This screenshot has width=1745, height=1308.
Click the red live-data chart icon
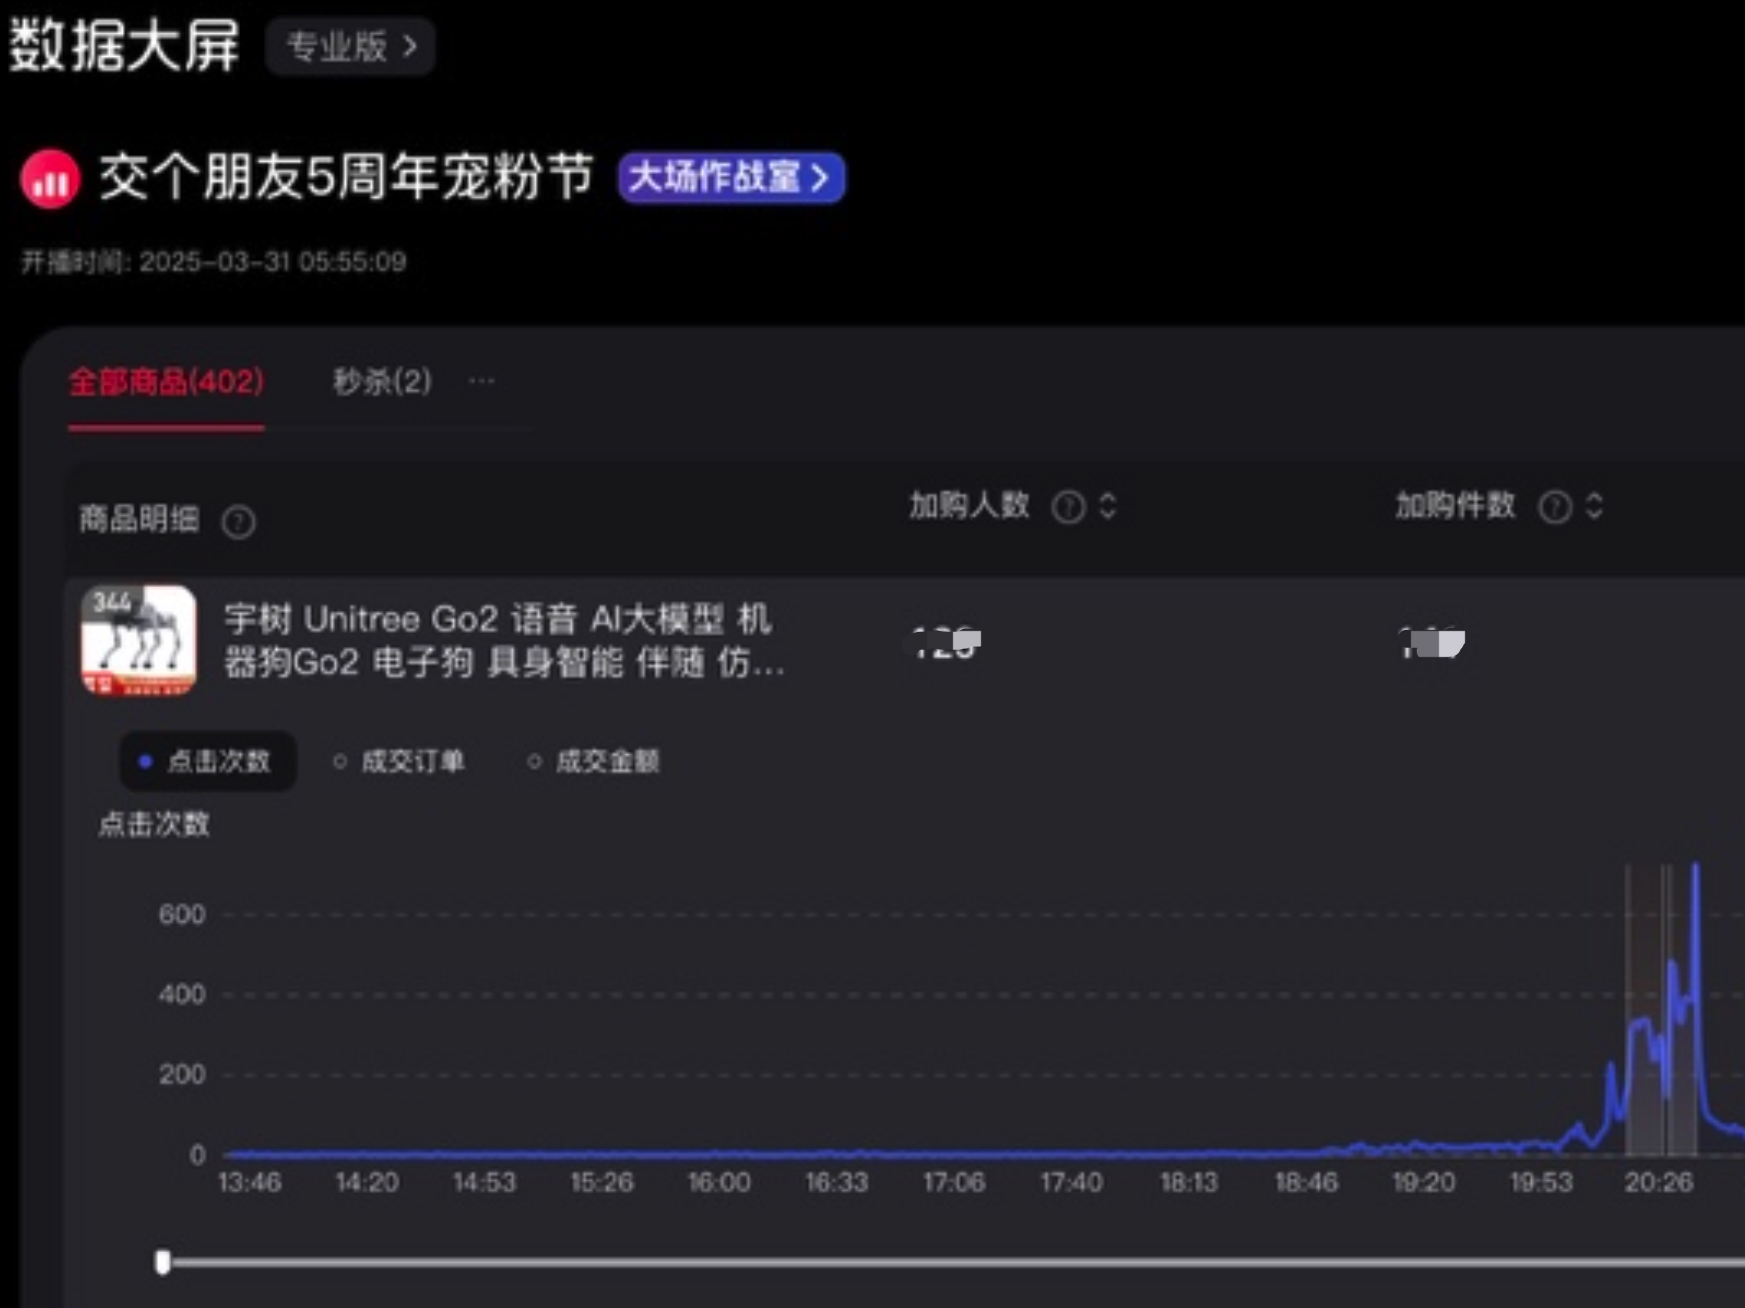pyautogui.click(x=50, y=180)
